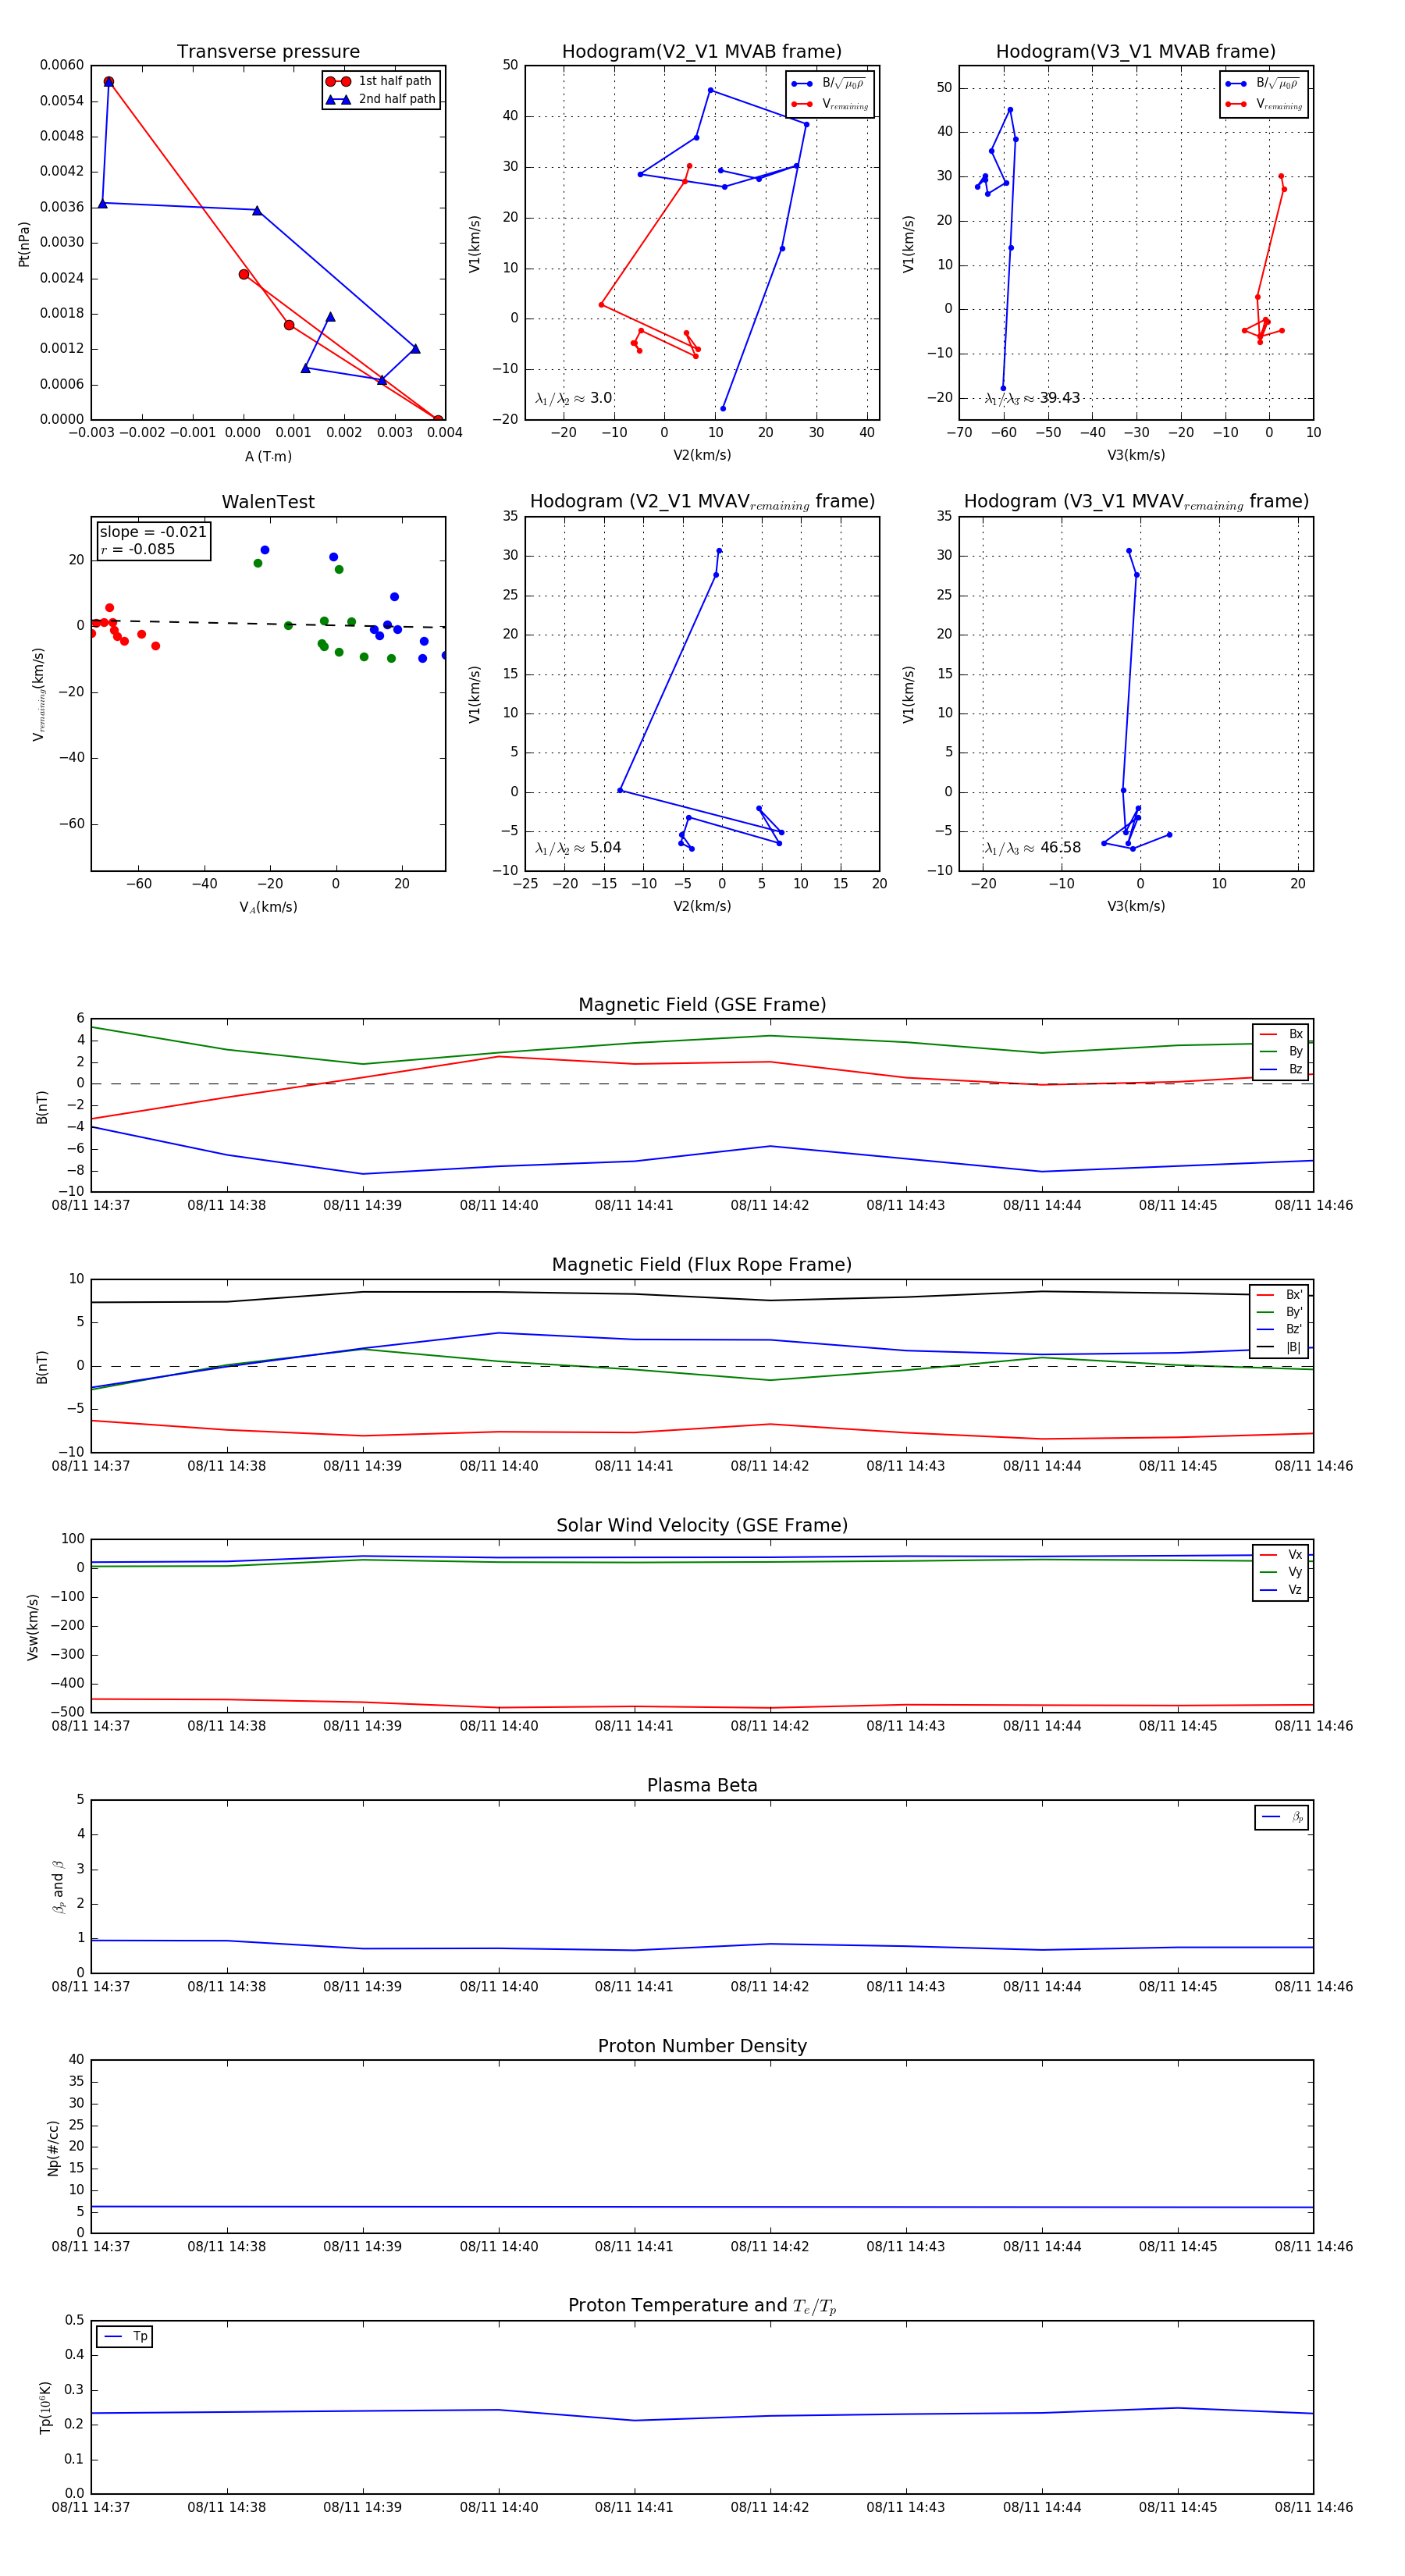Click the βp legend entry in Plasma Beta
Image resolution: width=1405 pixels, height=2576 pixels.
pos(1282,1817)
